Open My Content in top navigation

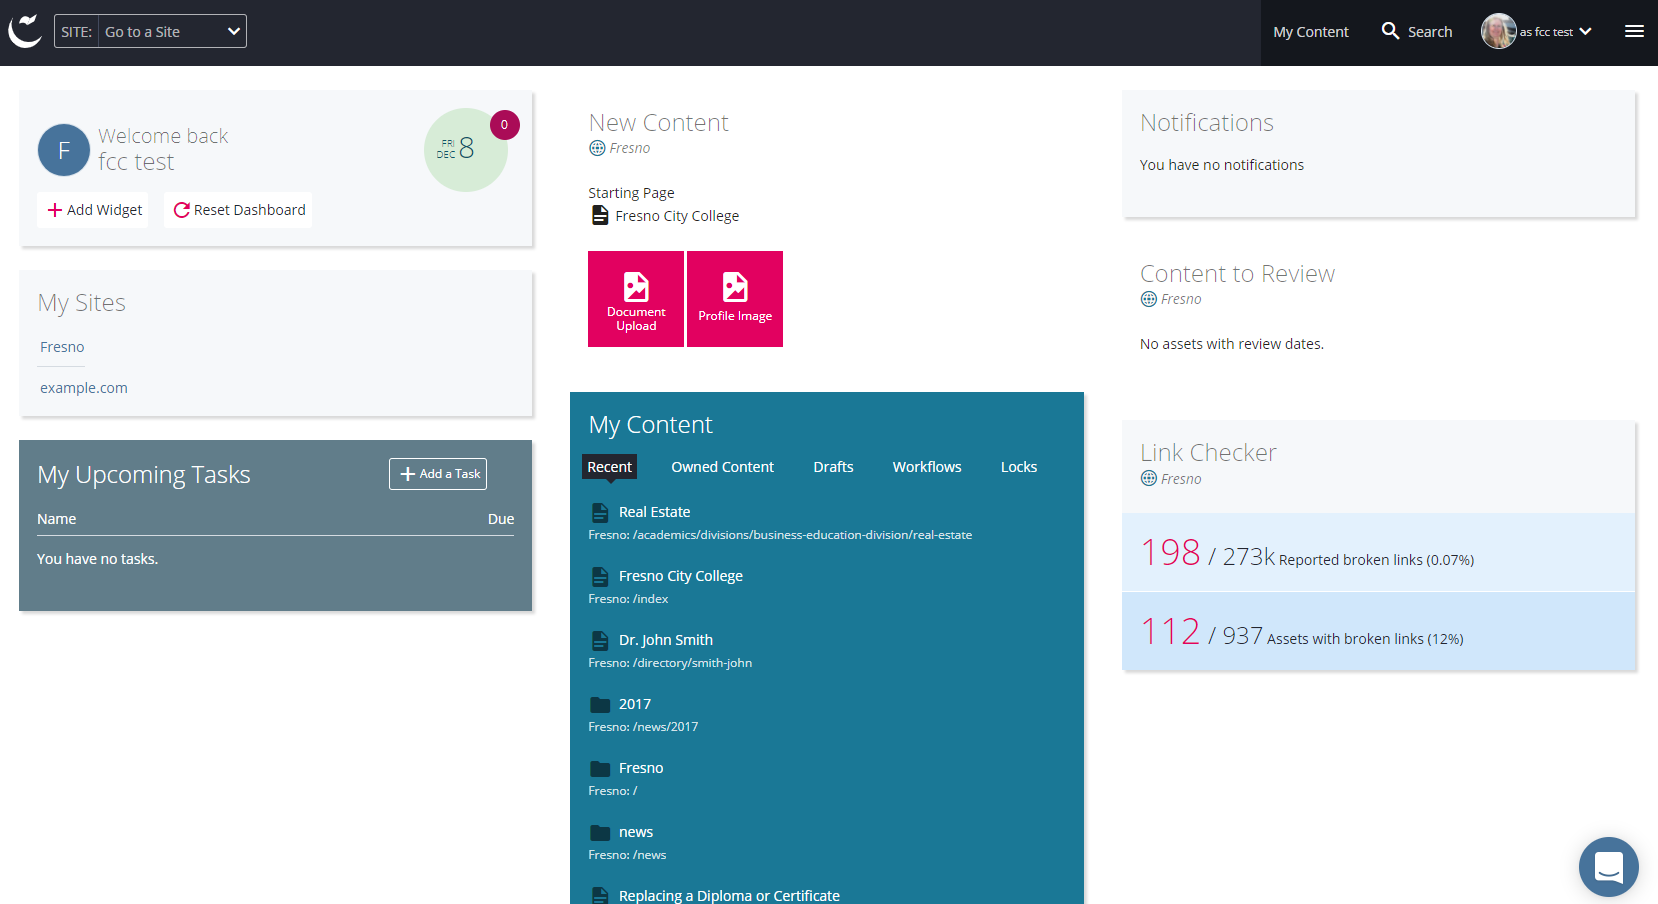point(1311,32)
